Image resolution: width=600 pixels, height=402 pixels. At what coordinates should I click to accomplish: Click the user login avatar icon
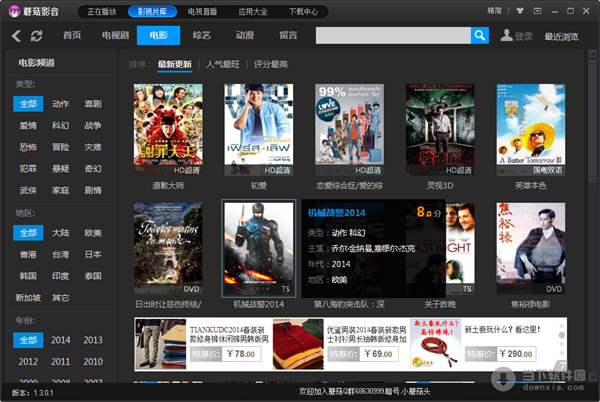[x=506, y=36]
